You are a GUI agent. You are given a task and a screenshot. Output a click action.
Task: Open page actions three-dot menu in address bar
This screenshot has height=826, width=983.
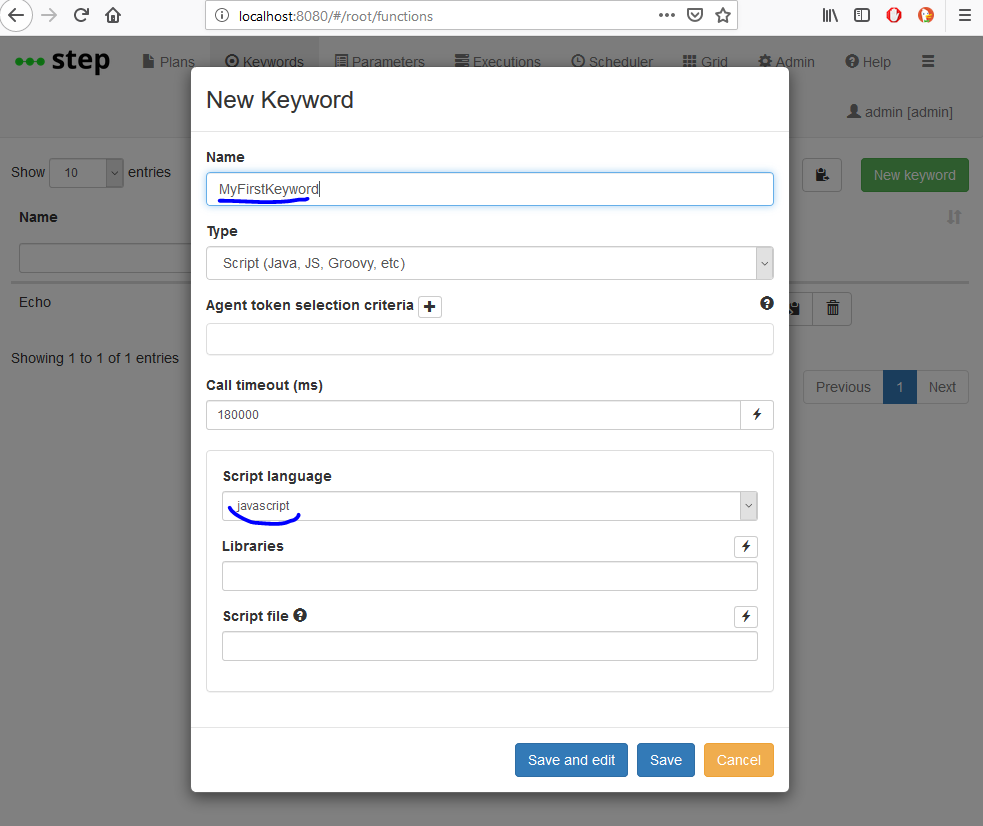666,15
